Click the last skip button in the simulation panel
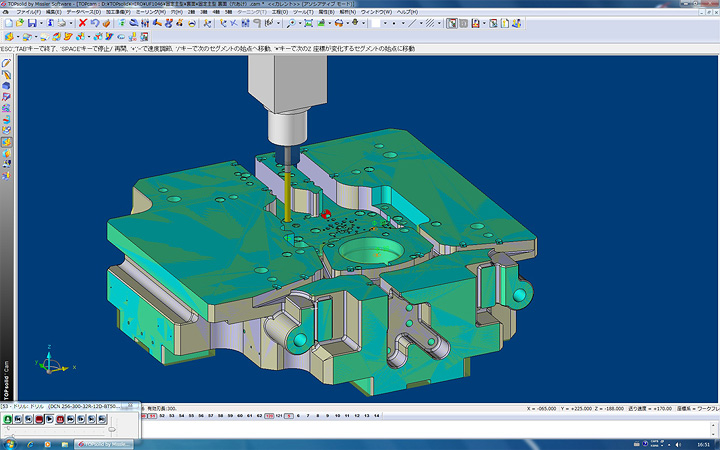720x450 pixels. point(102,419)
